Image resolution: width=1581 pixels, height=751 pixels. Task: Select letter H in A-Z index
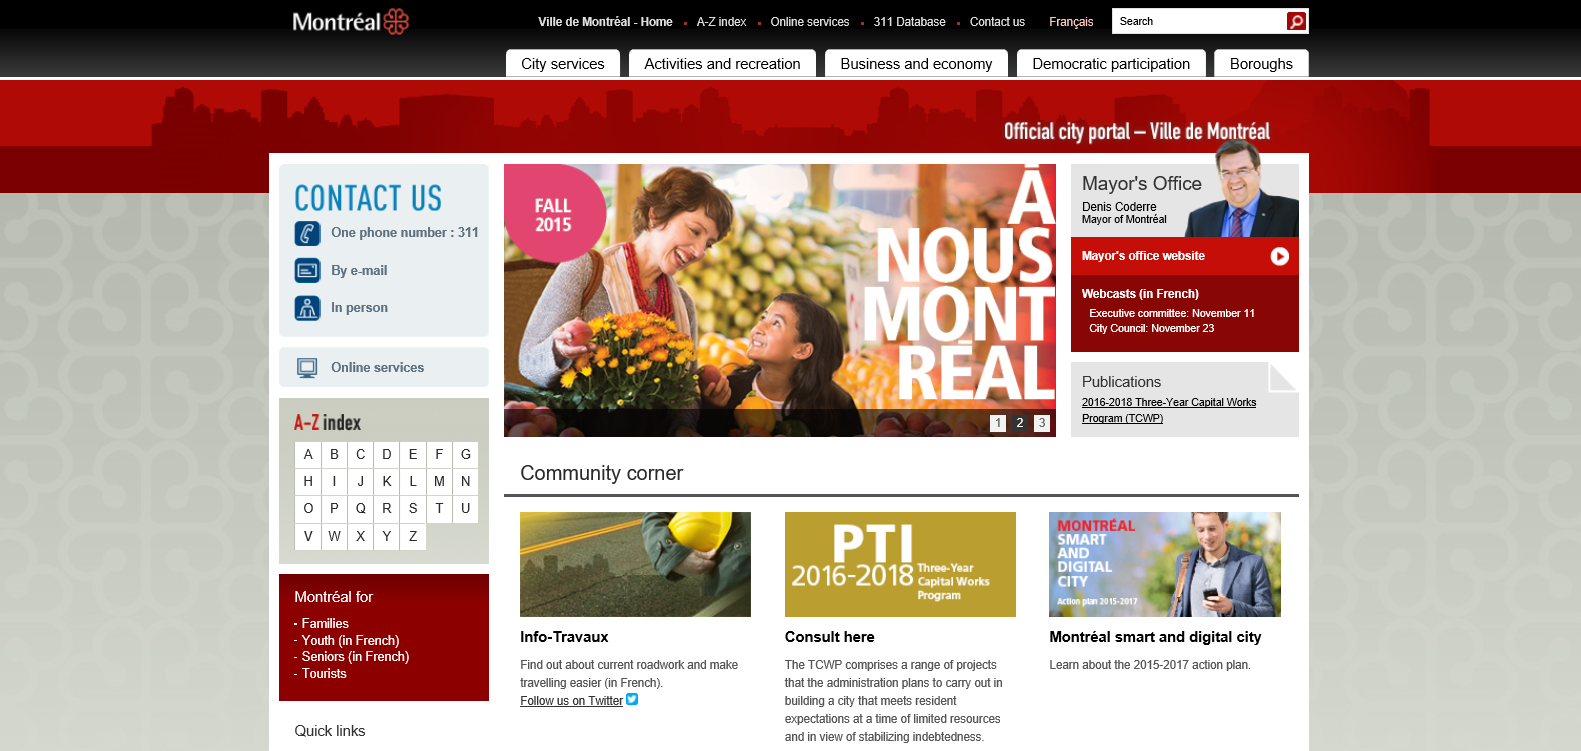308,481
